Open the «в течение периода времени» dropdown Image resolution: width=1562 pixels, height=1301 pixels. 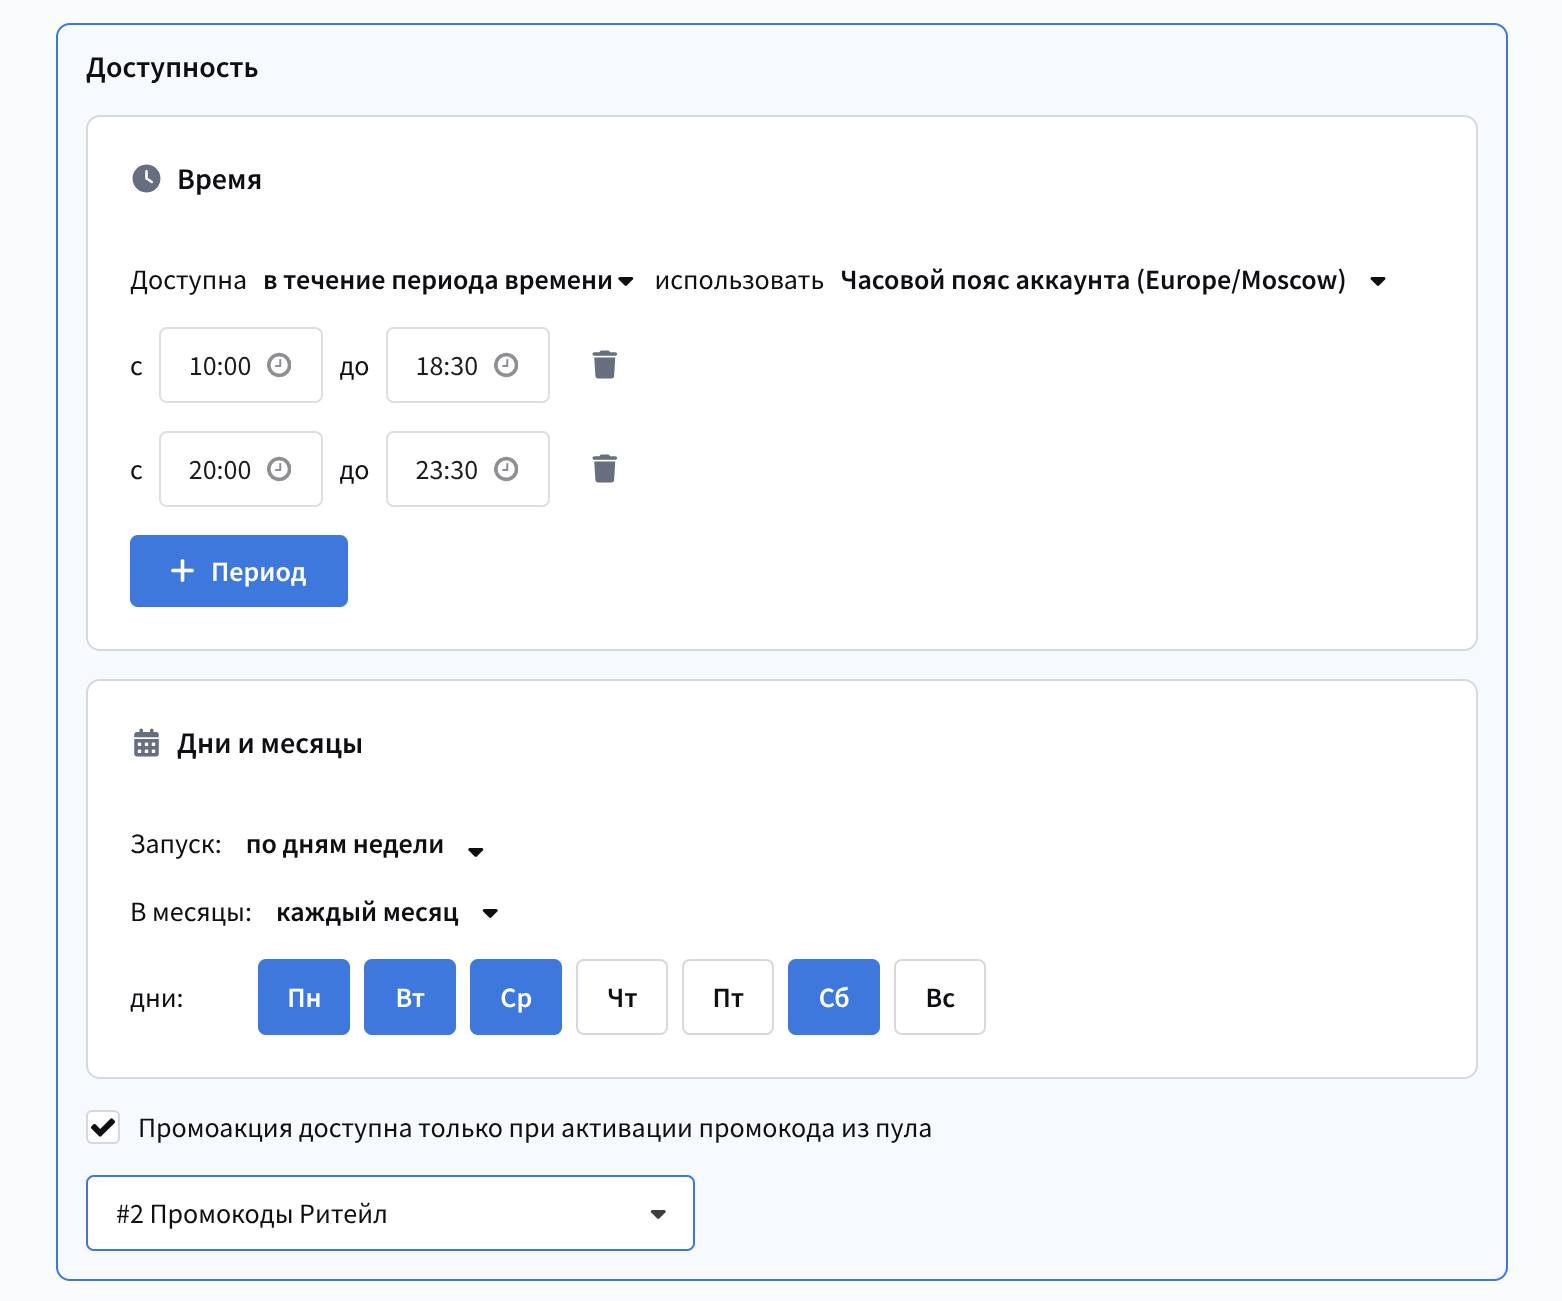(x=448, y=281)
